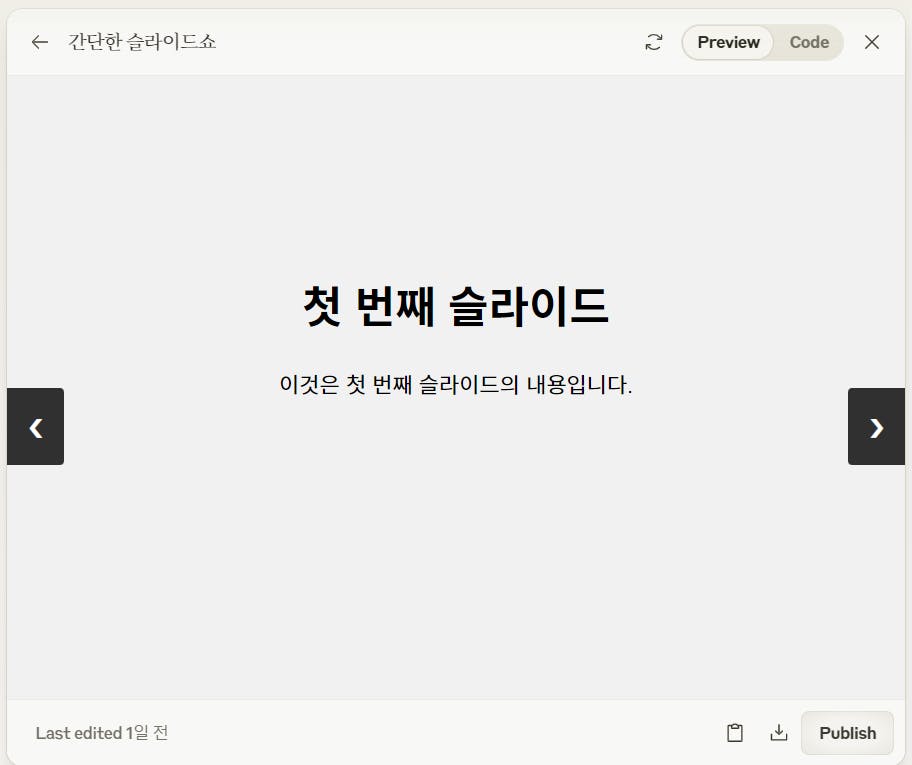Open the download options icon
This screenshot has height=765, width=912.
click(779, 732)
